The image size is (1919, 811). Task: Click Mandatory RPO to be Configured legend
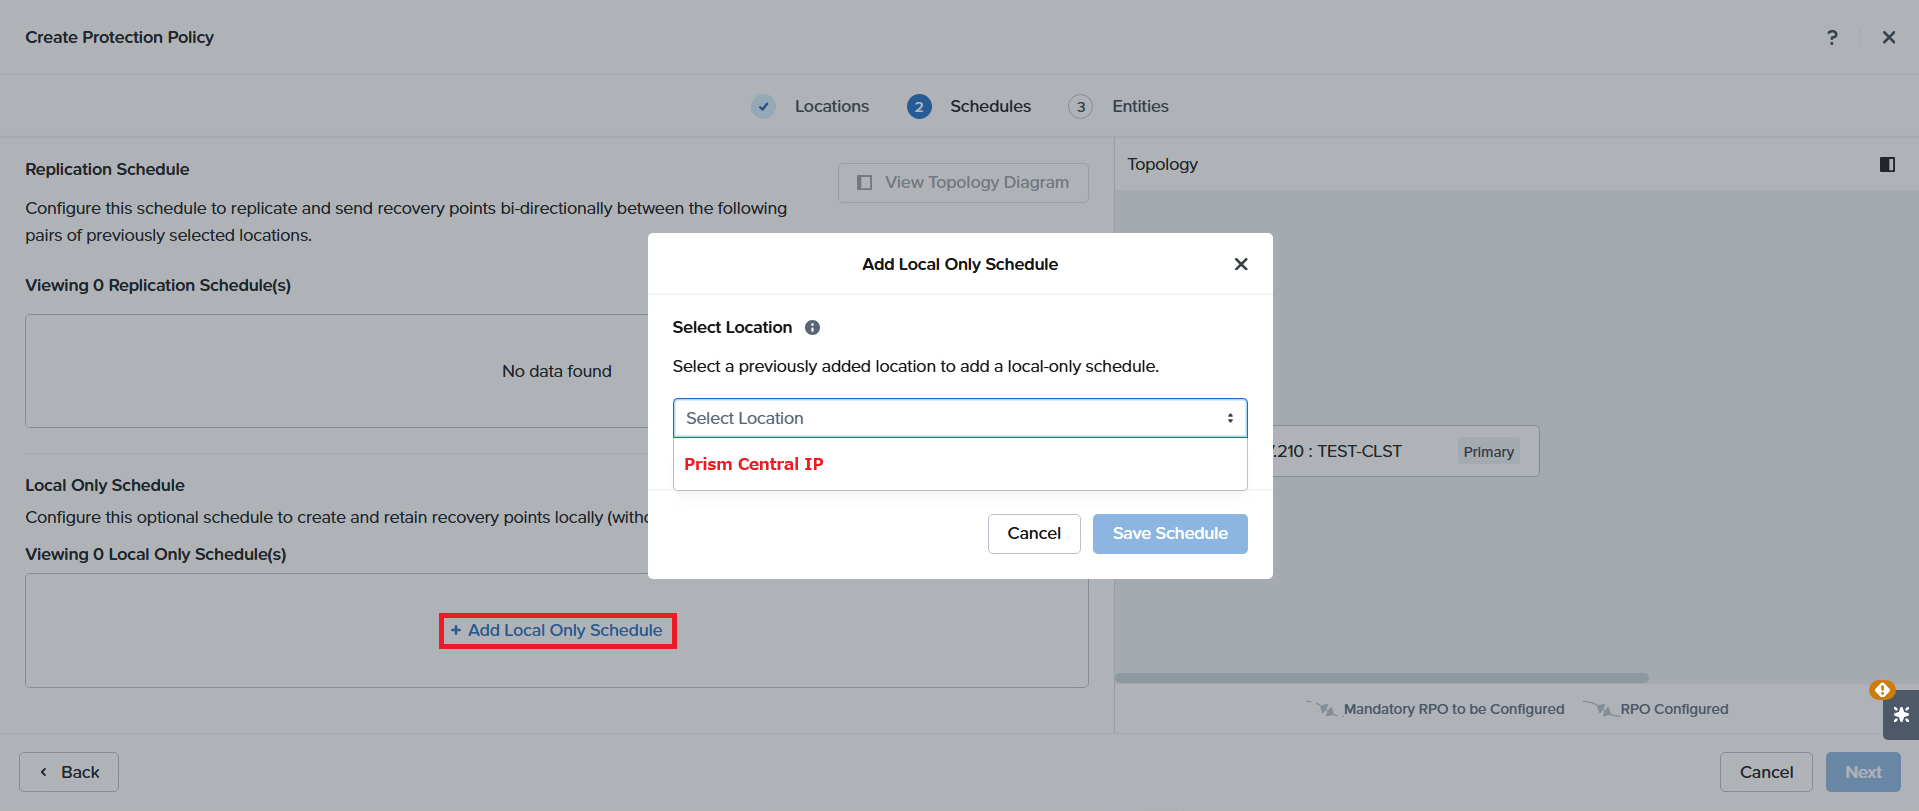(1435, 709)
